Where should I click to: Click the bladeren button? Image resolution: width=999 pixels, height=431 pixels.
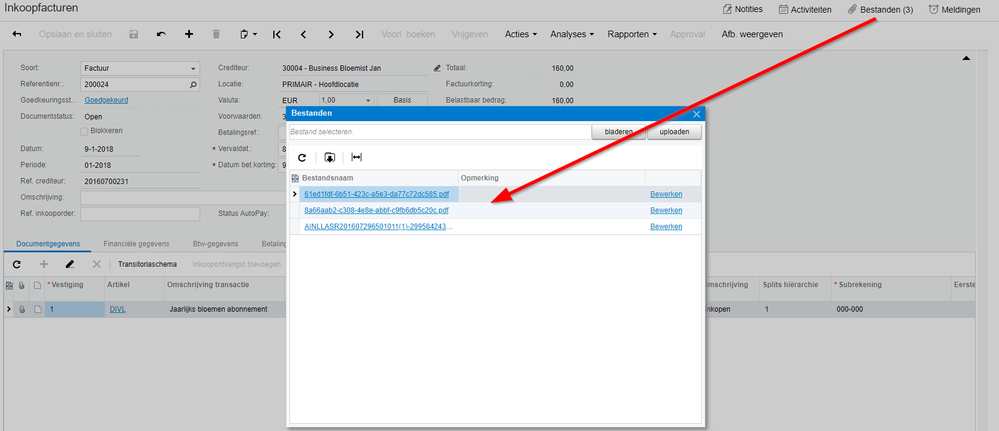tap(618, 132)
